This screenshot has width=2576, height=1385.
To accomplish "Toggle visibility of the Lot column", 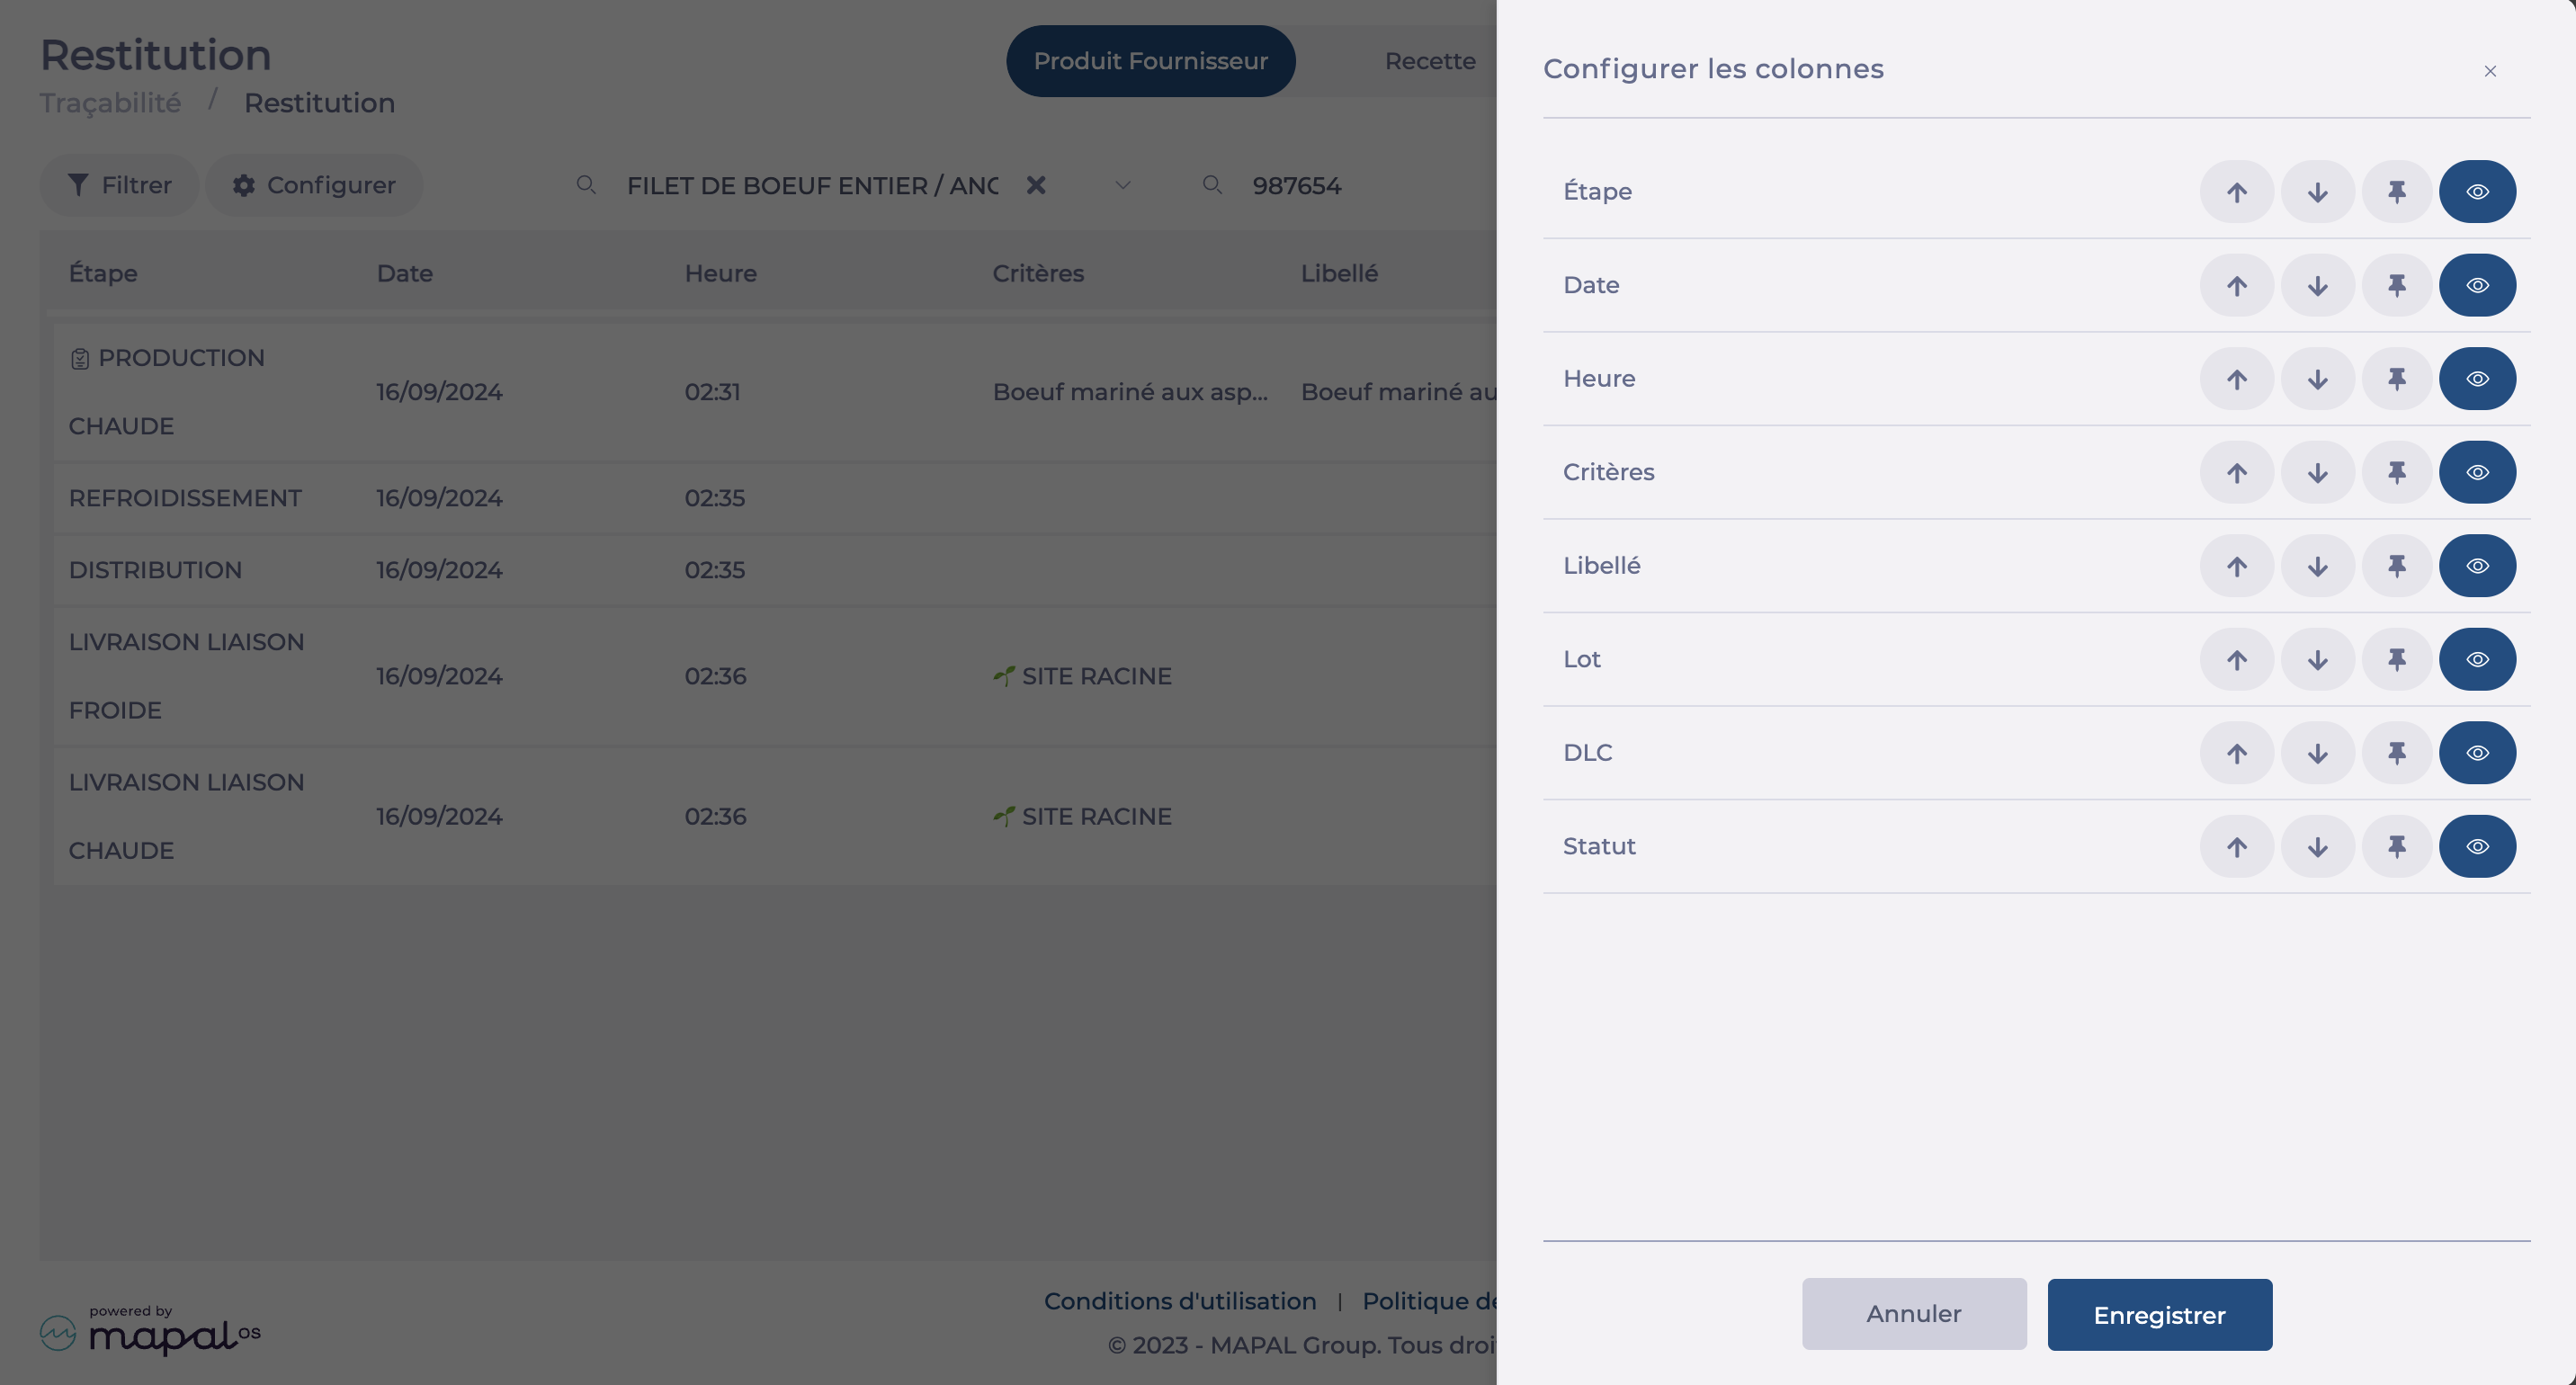I will [x=2477, y=659].
